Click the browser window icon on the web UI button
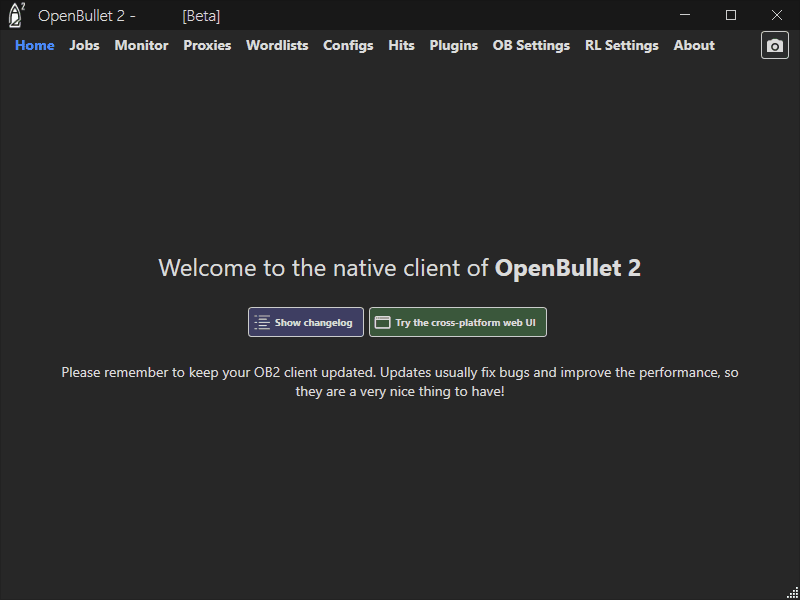 [382, 321]
